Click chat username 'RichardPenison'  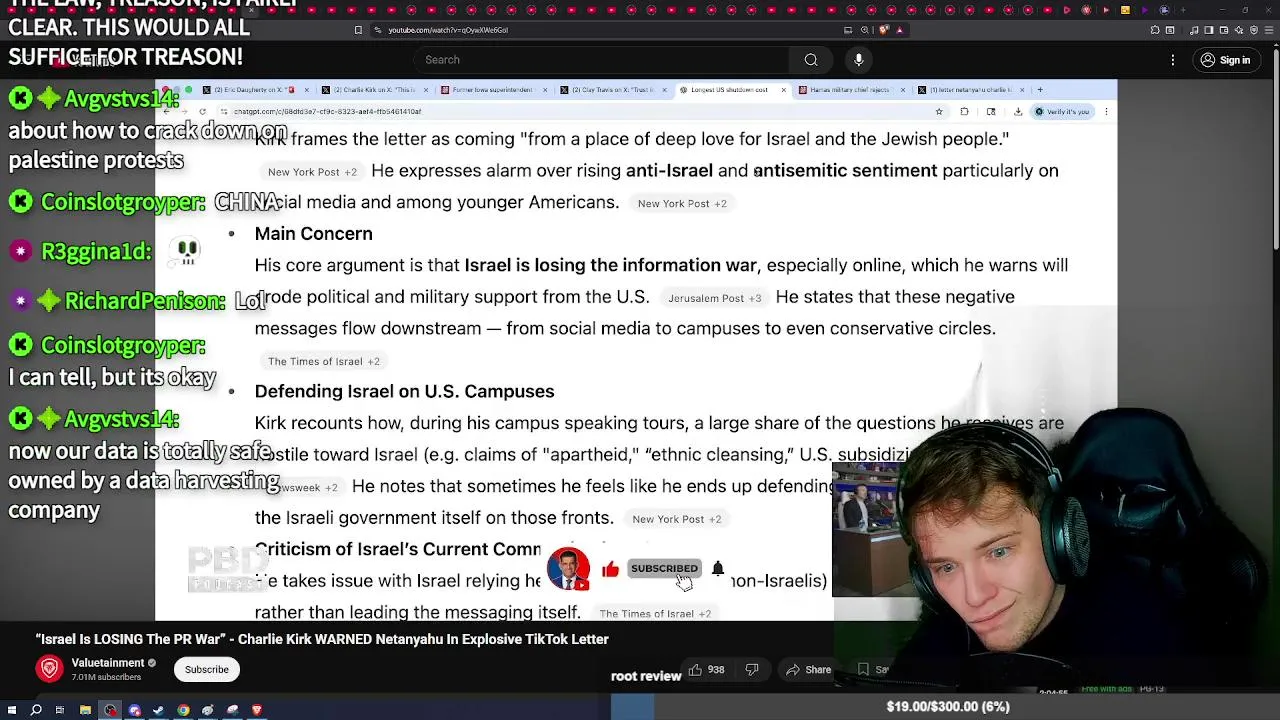point(145,301)
